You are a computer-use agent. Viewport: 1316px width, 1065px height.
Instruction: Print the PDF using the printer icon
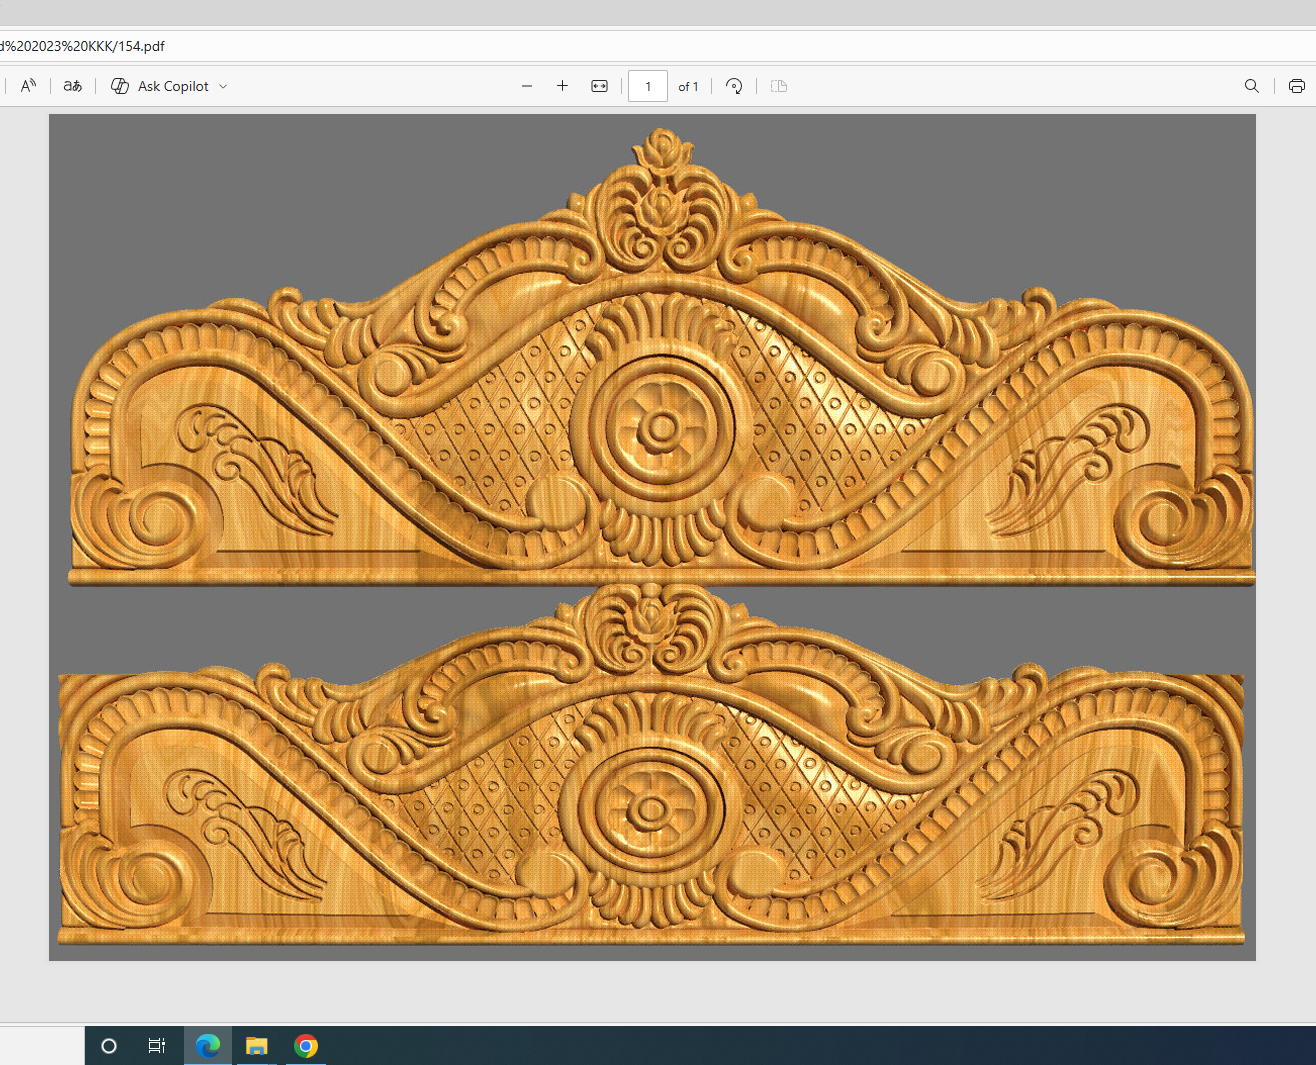1296,86
